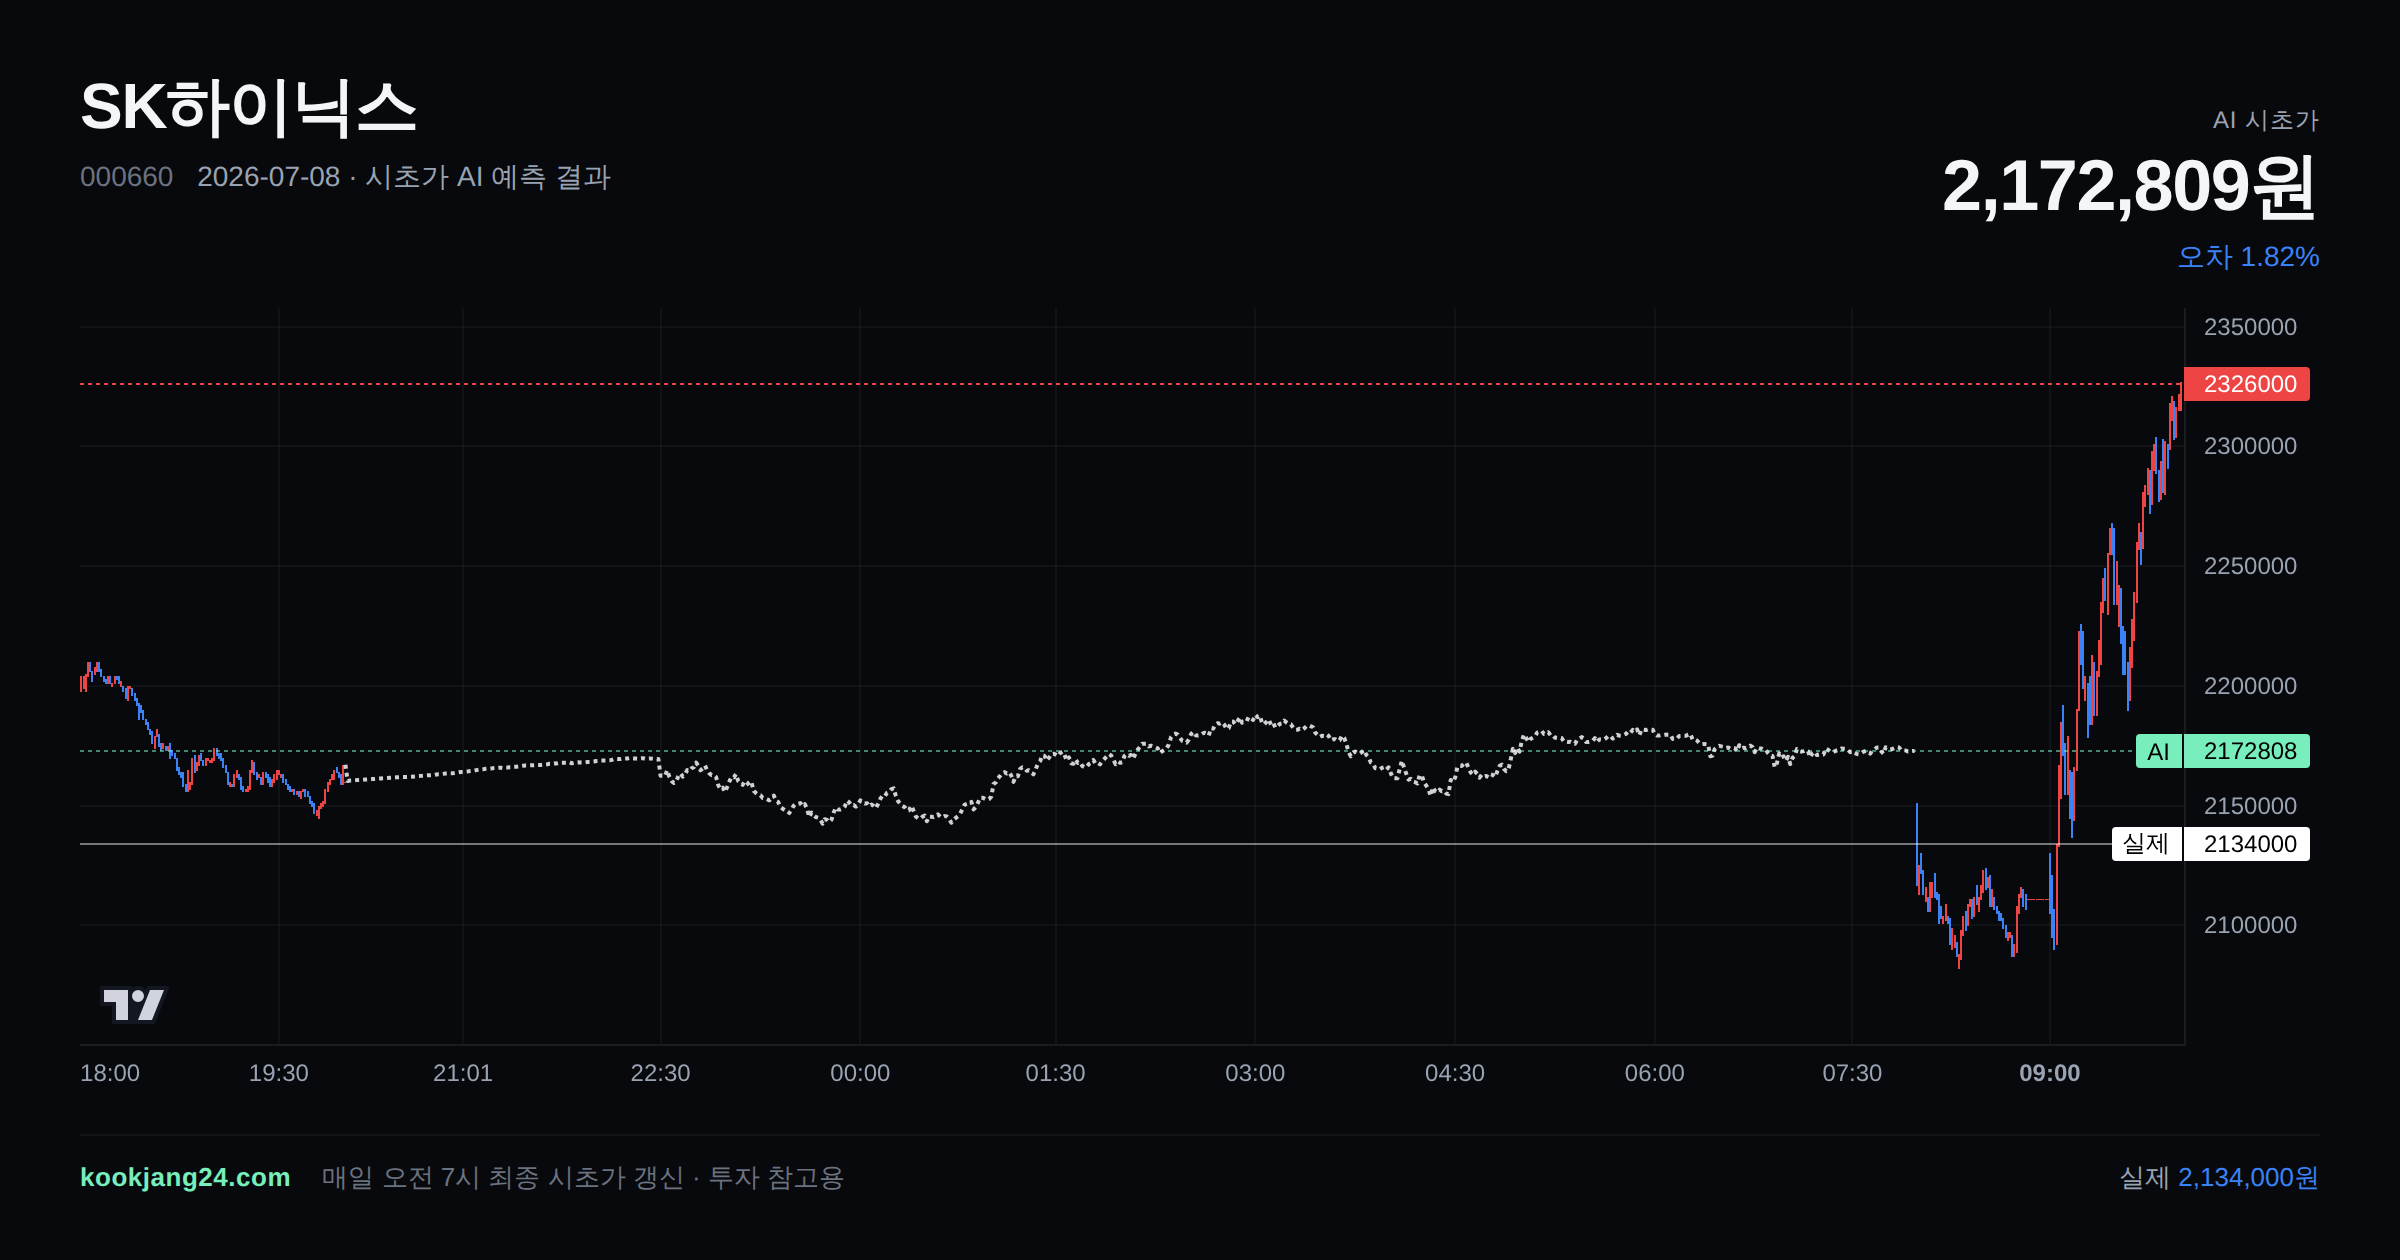The image size is (2400, 1260).
Task: Click the 09:00 time axis marker
Action: pyautogui.click(x=2049, y=1073)
